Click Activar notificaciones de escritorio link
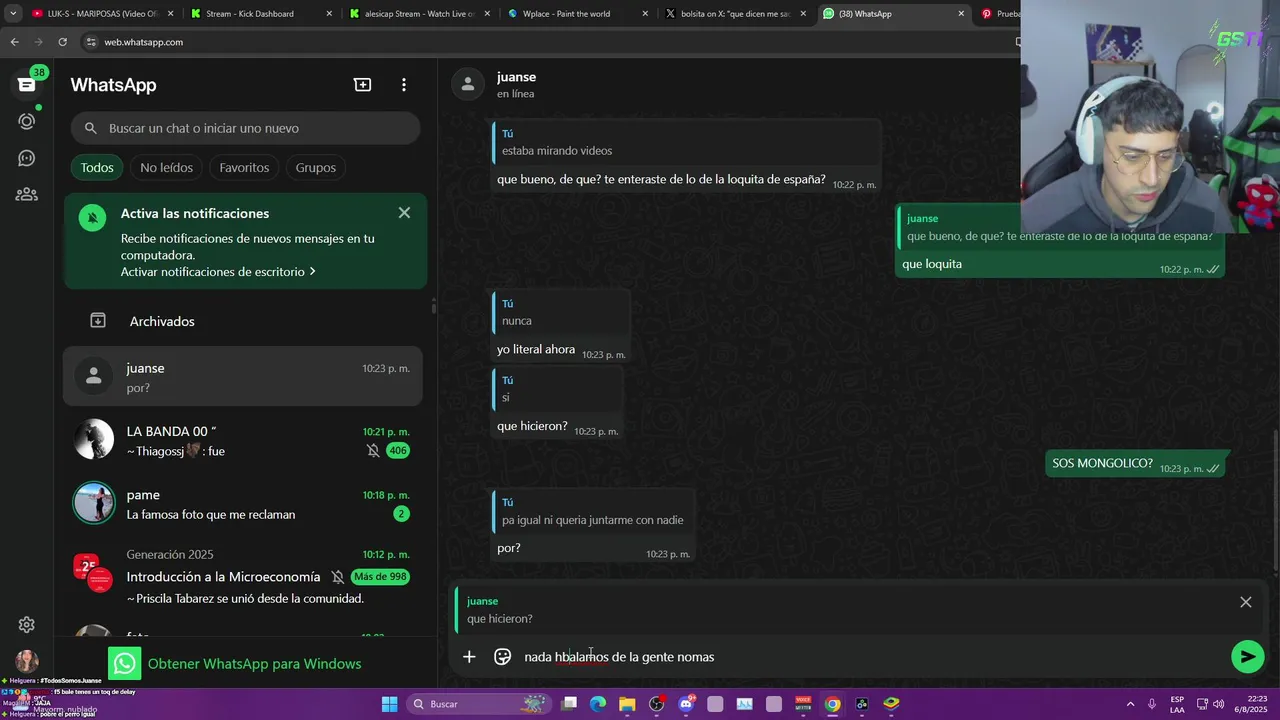The height and width of the screenshot is (720, 1280). 218,272
